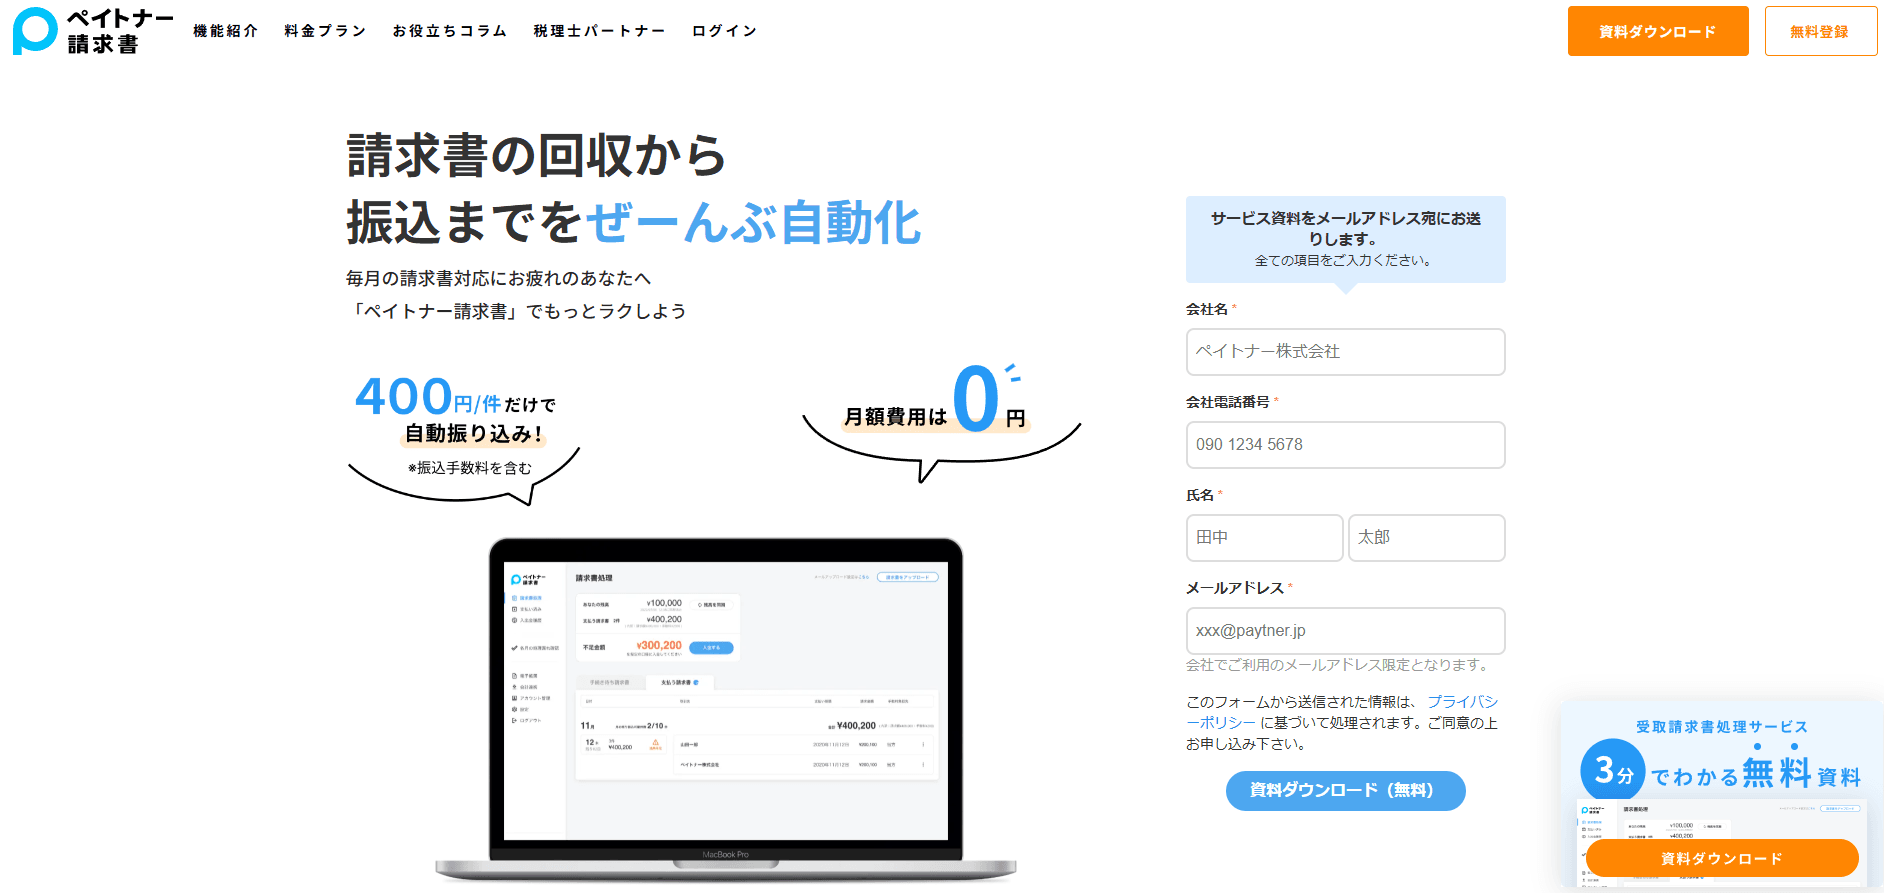Click the ログイン link
Image resolution: width=1884 pixels, height=893 pixels.
(x=724, y=31)
